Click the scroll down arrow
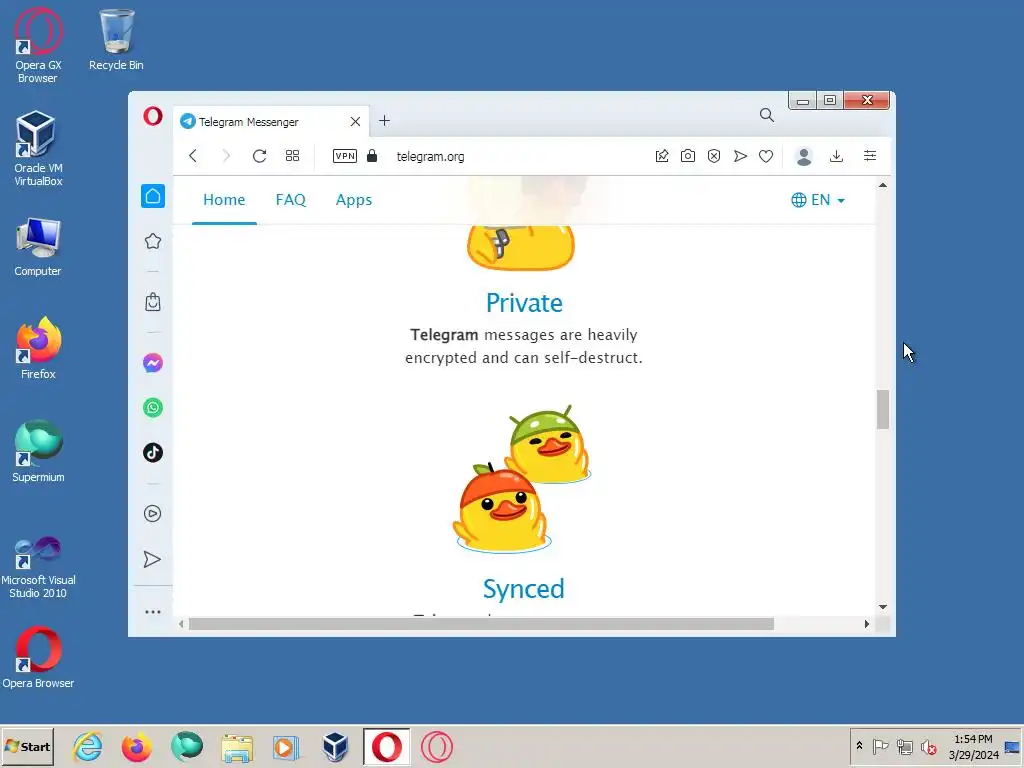 [883, 607]
